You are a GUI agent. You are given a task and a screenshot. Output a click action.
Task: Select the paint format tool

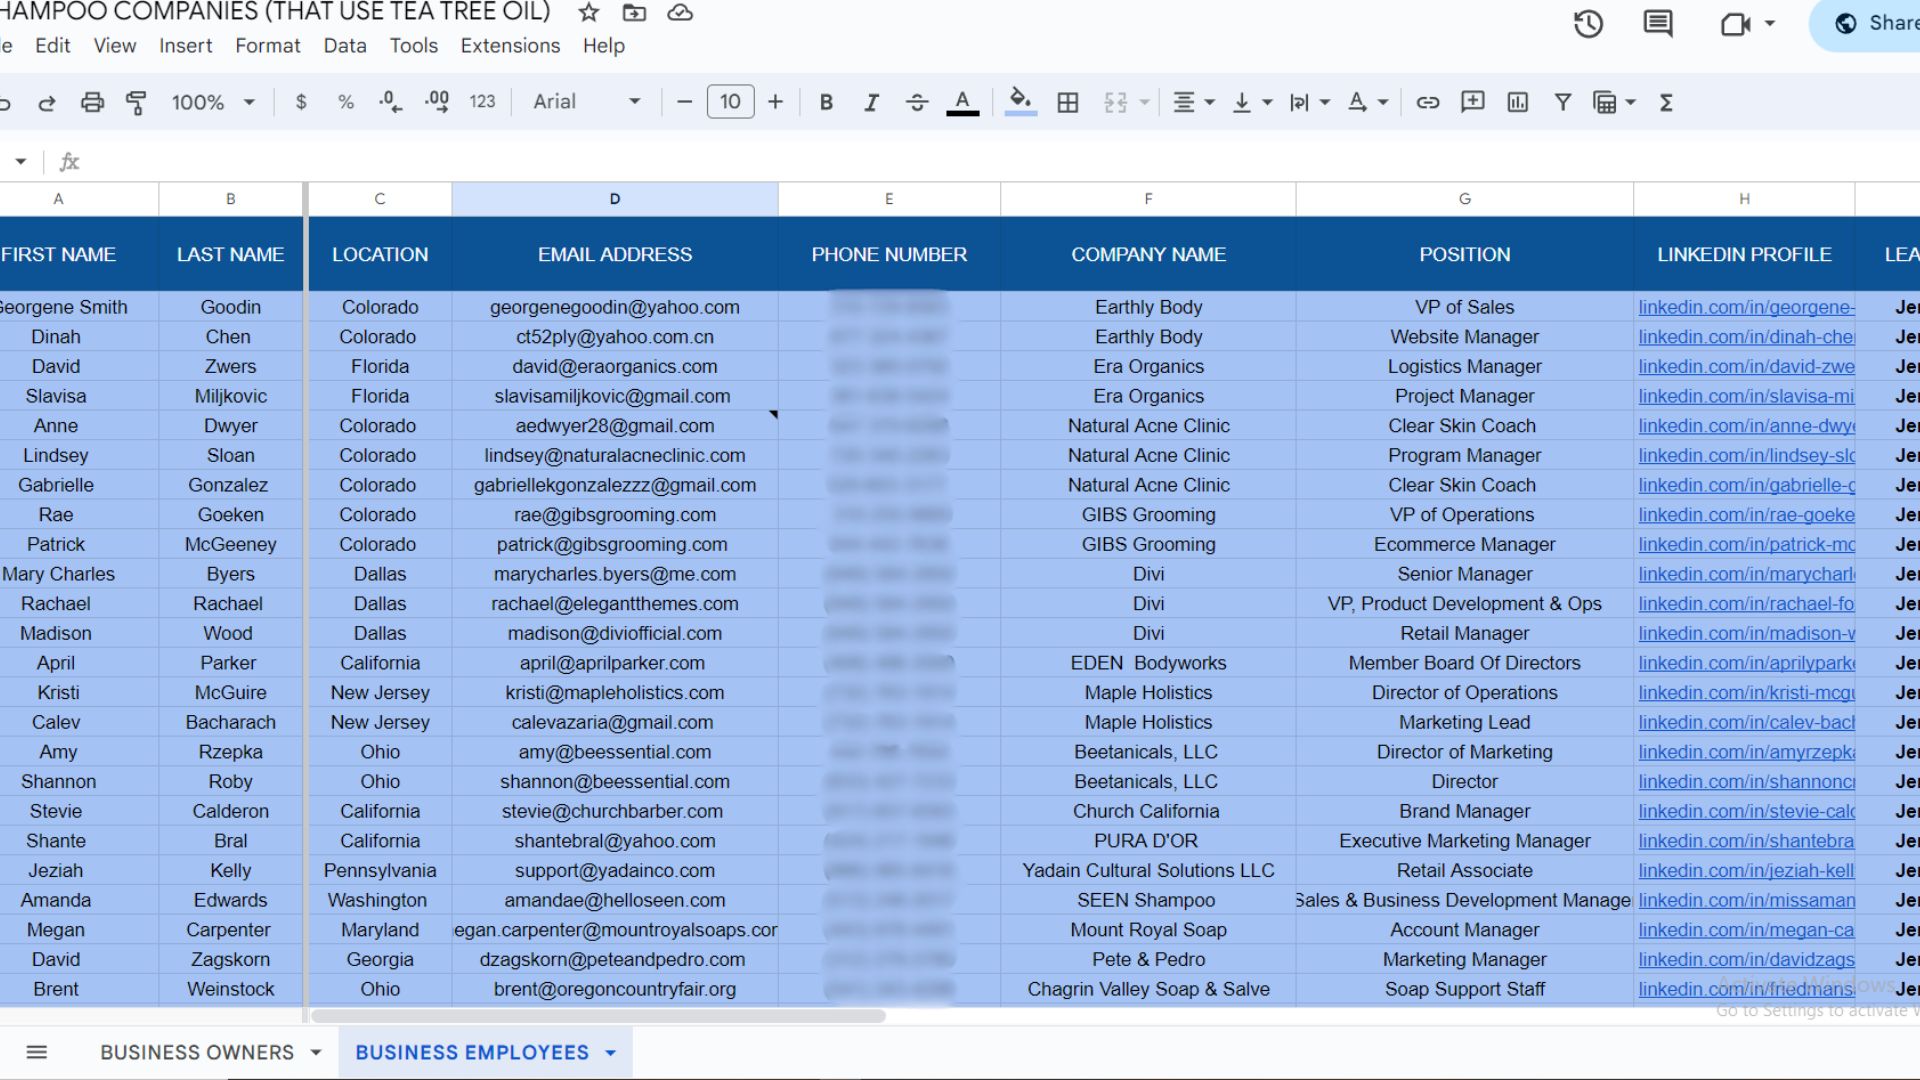click(x=136, y=102)
